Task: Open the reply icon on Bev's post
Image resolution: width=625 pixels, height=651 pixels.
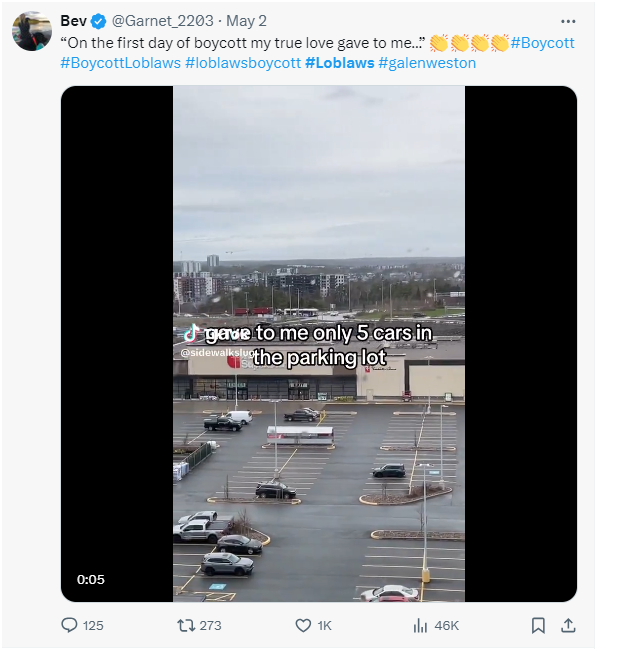Action: (x=70, y=625)
